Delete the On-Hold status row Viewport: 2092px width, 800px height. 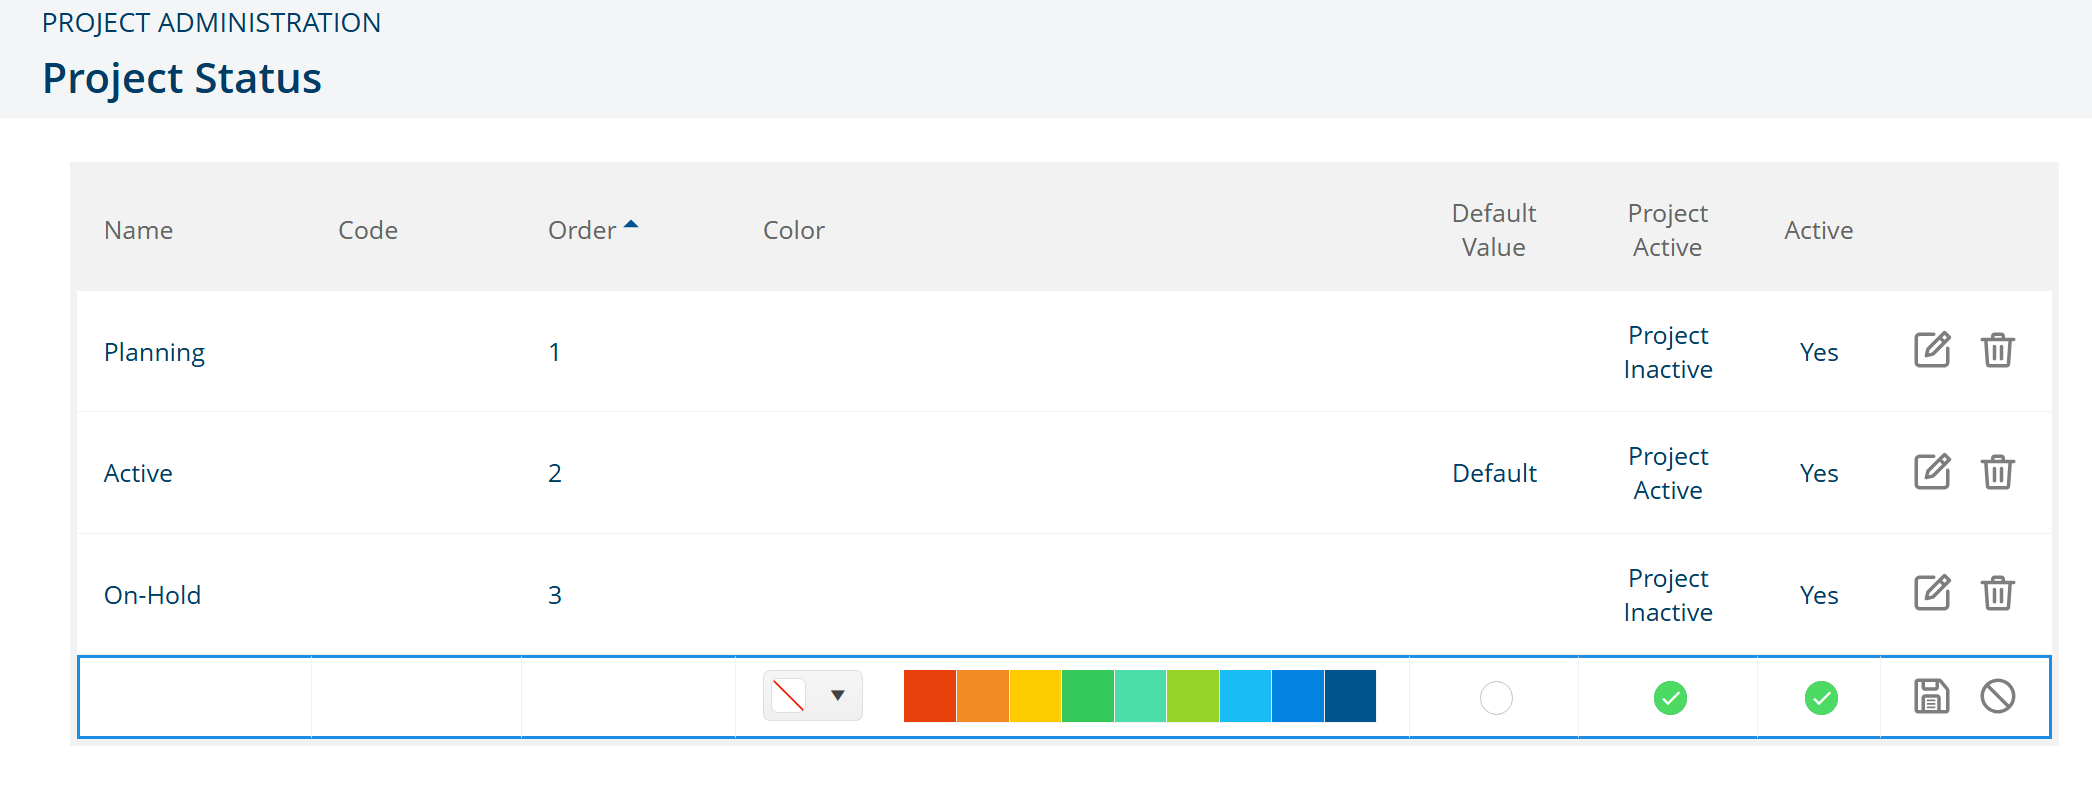[x=1997, y=594]
